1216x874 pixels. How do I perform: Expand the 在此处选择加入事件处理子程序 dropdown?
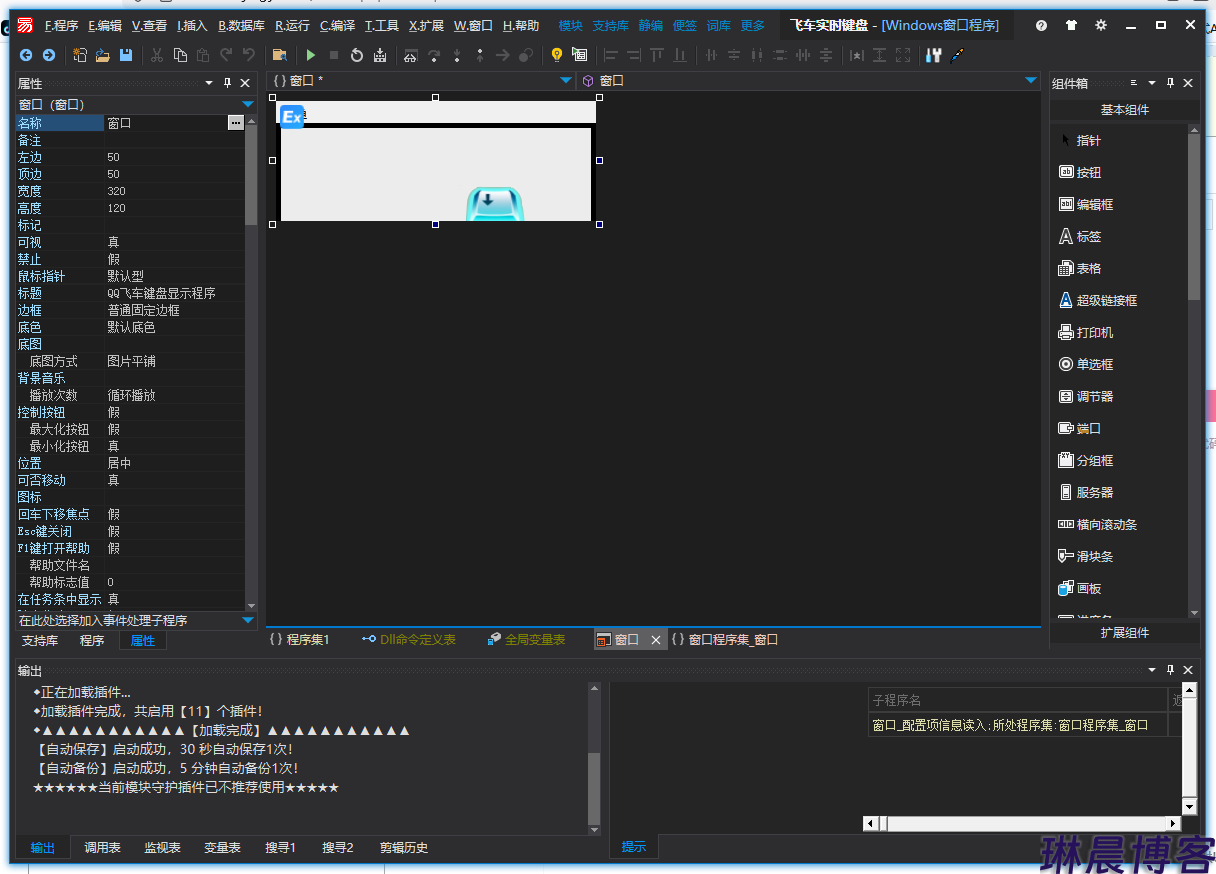(248, 620)
